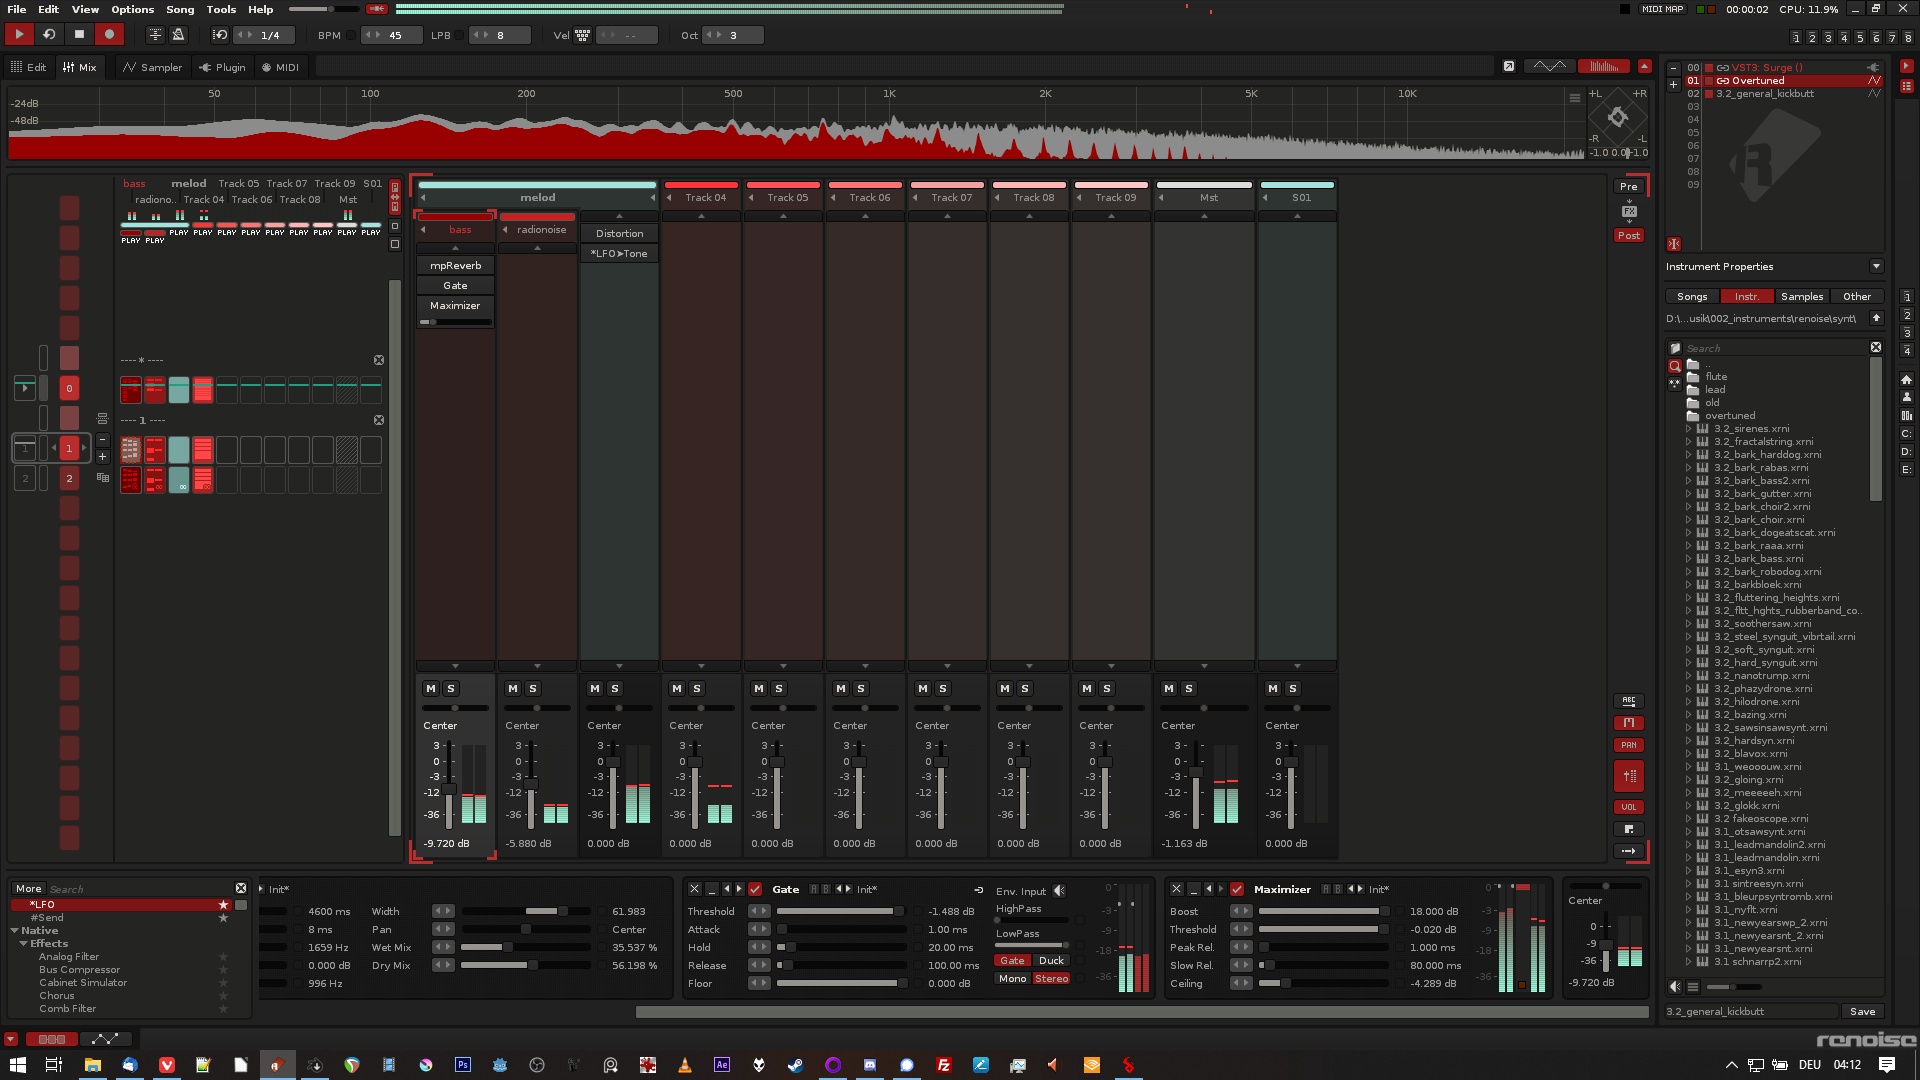Minimize the Maximizer device panel

[1193, 889]
